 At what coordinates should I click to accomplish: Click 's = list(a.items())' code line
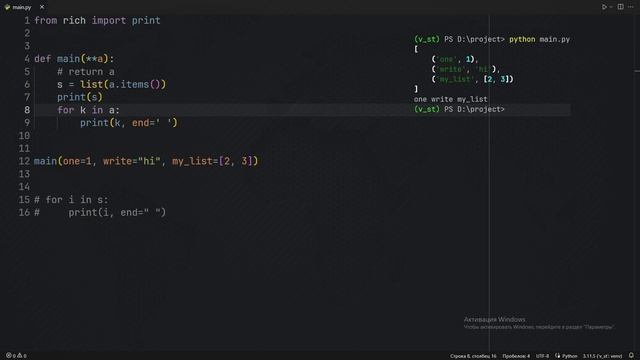[x=111, y=84]
